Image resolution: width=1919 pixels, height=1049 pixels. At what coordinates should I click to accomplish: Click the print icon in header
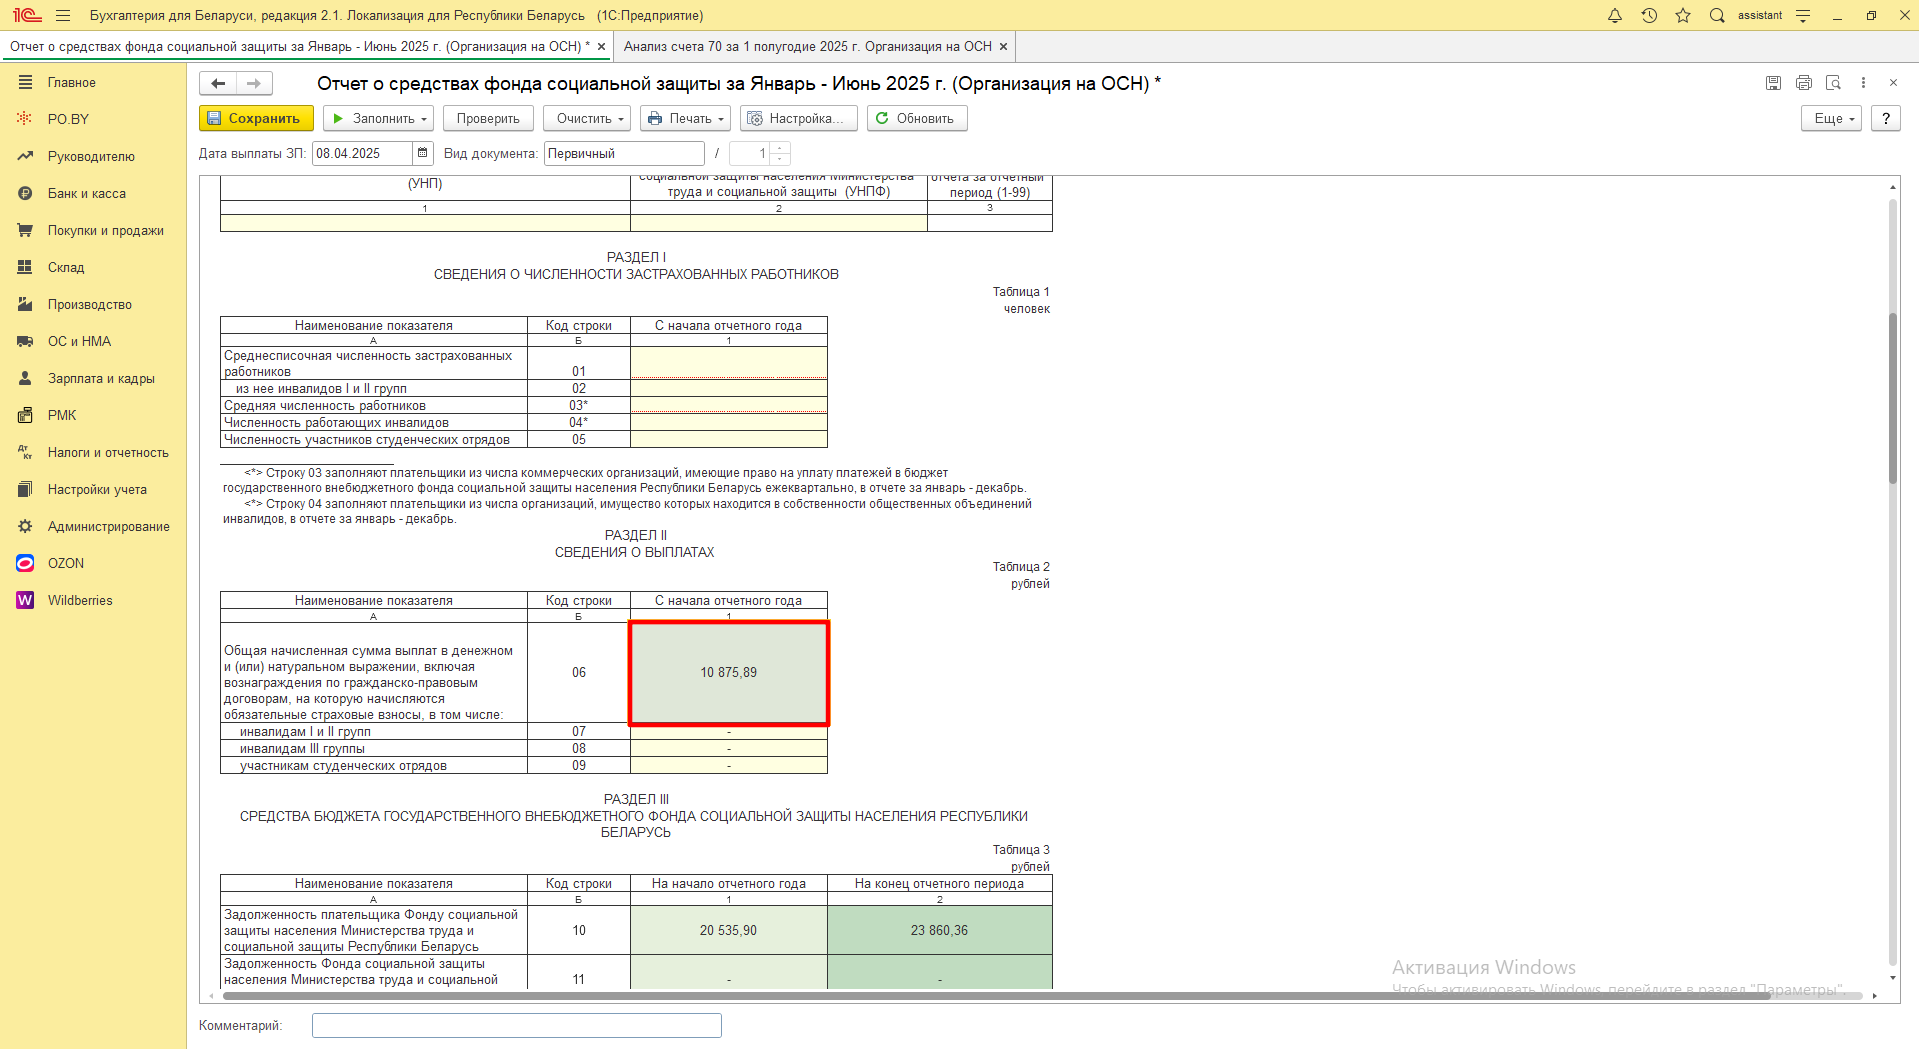(x=1803, y=83)
